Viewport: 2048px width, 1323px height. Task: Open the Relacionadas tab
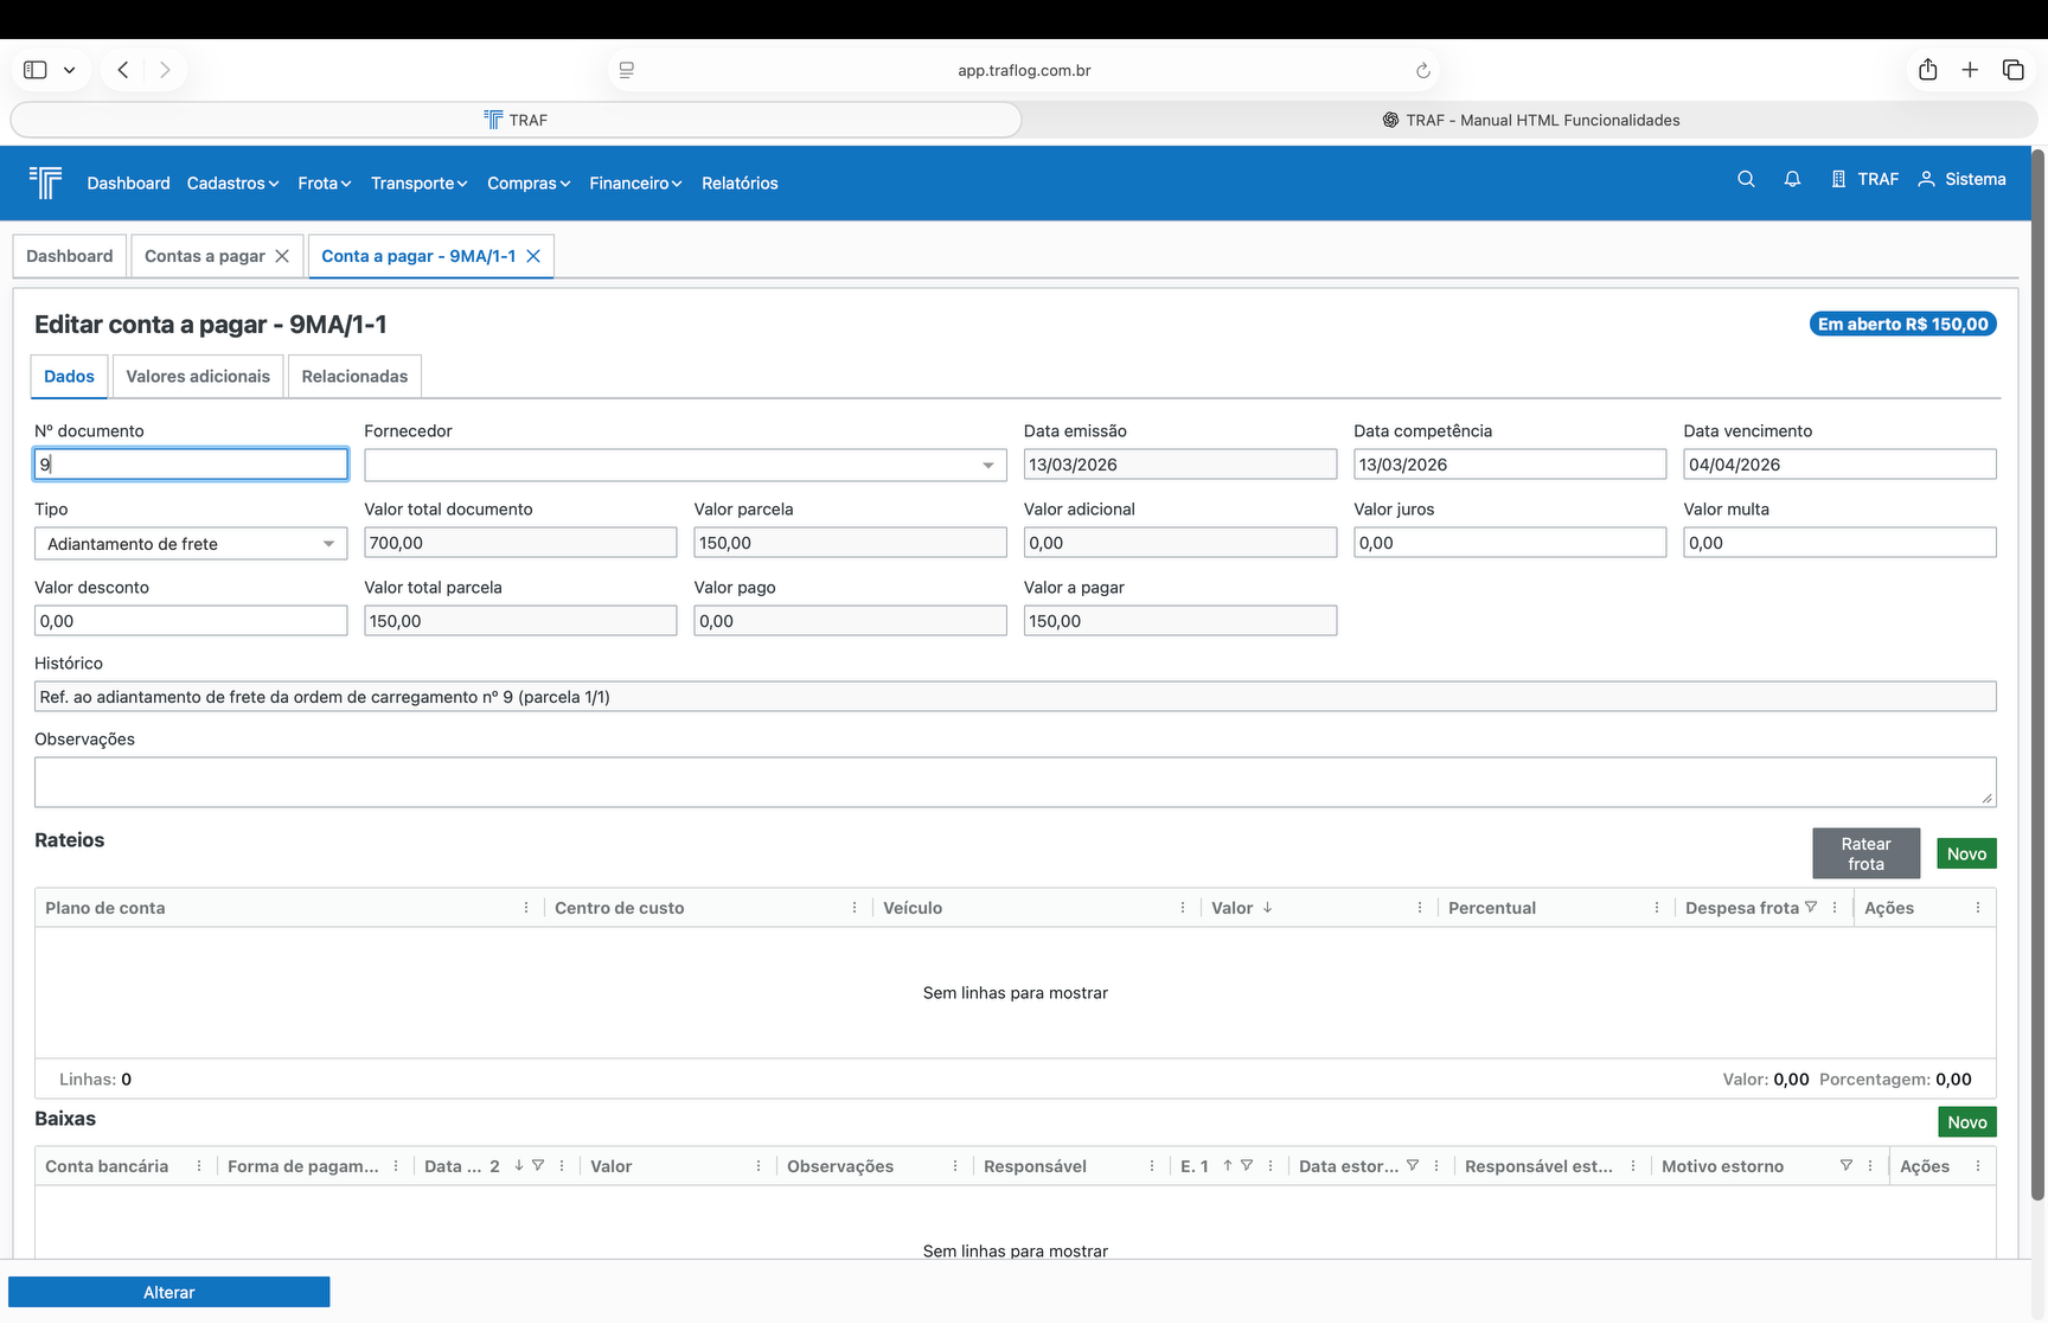pyautogui.click(x=354, y=376)
